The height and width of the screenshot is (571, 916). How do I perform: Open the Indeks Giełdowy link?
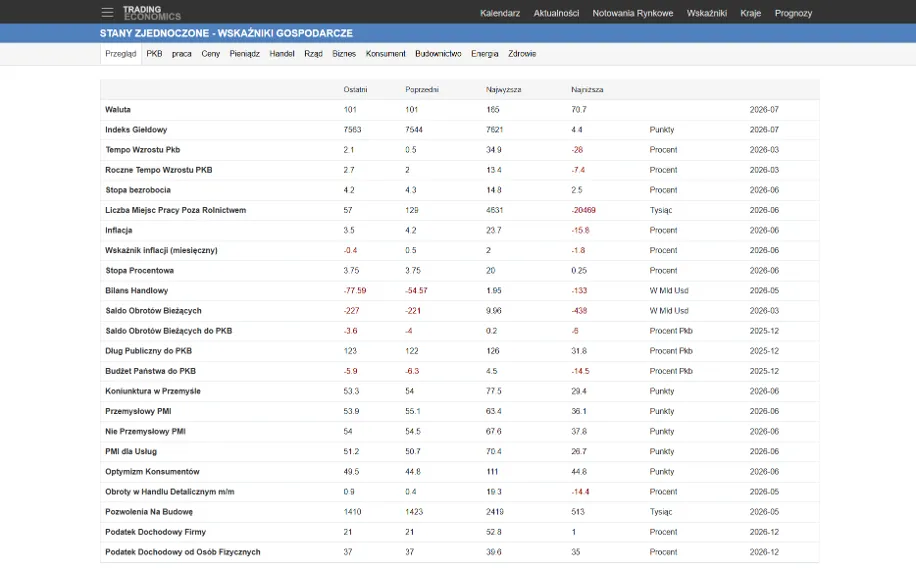(136, 130)
